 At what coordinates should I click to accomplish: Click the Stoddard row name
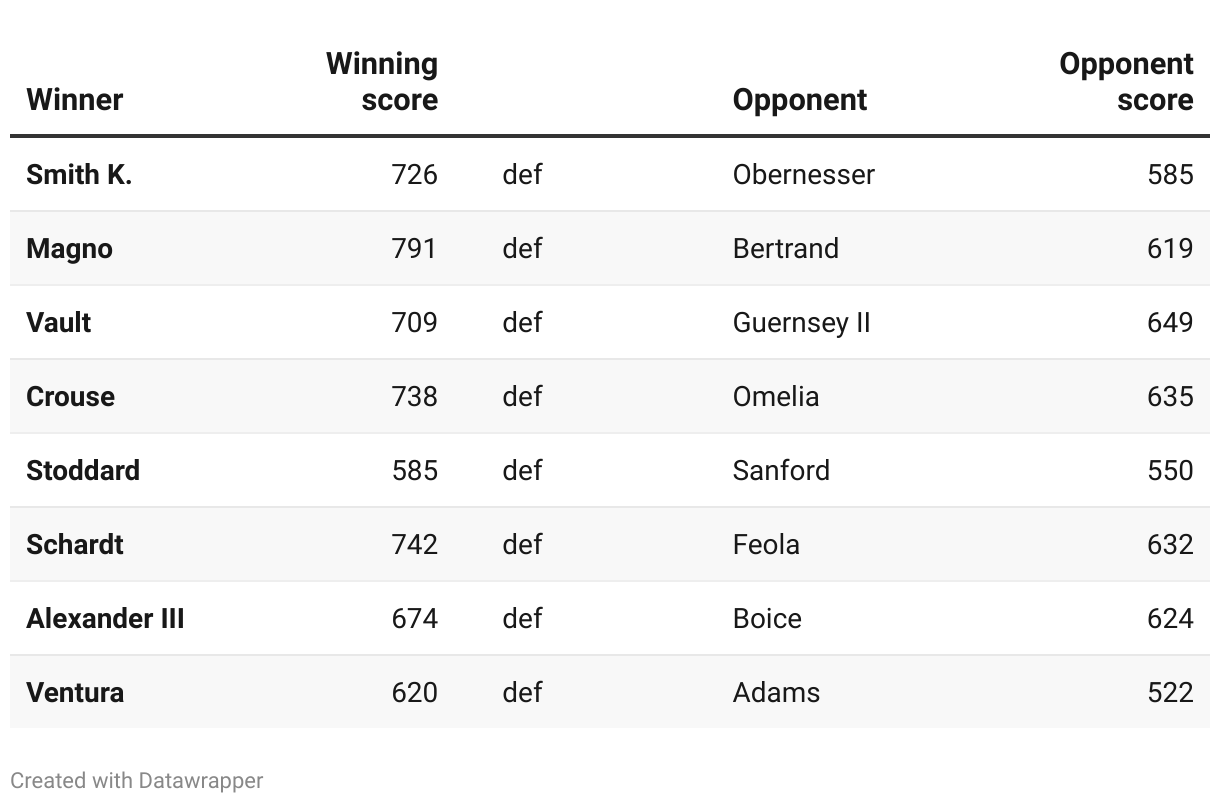click(83, 471)
